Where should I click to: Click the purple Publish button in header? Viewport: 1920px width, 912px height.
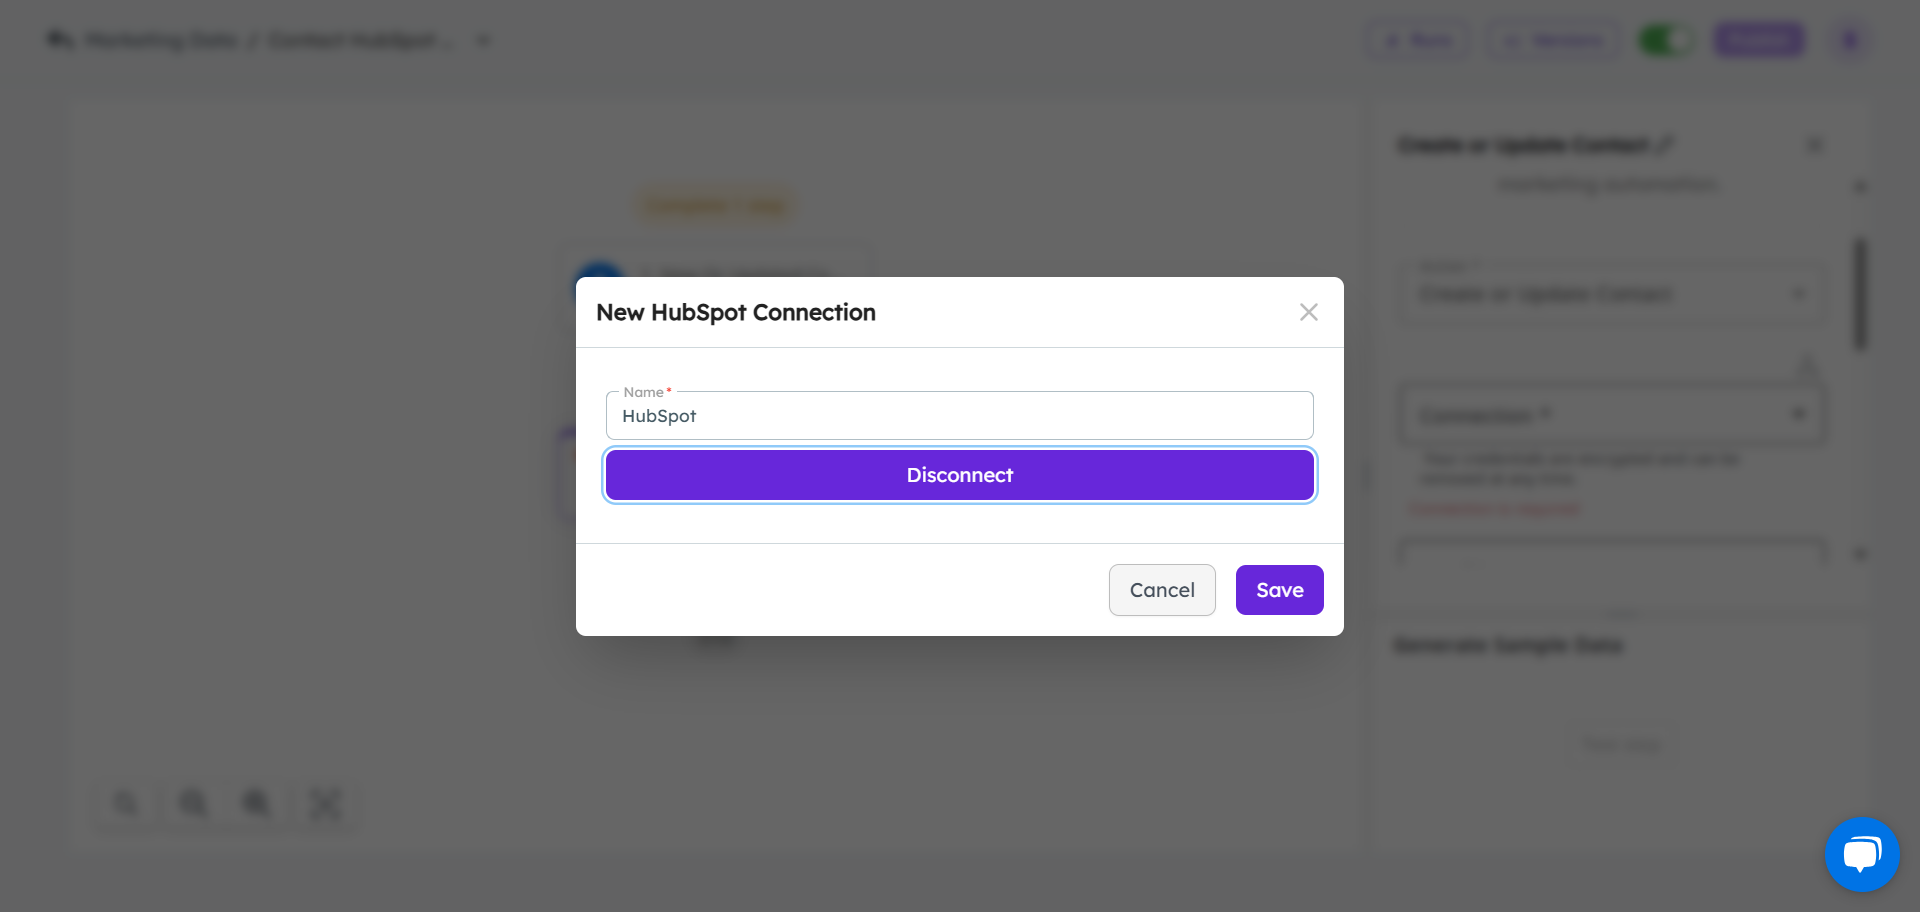point(1759,40)
